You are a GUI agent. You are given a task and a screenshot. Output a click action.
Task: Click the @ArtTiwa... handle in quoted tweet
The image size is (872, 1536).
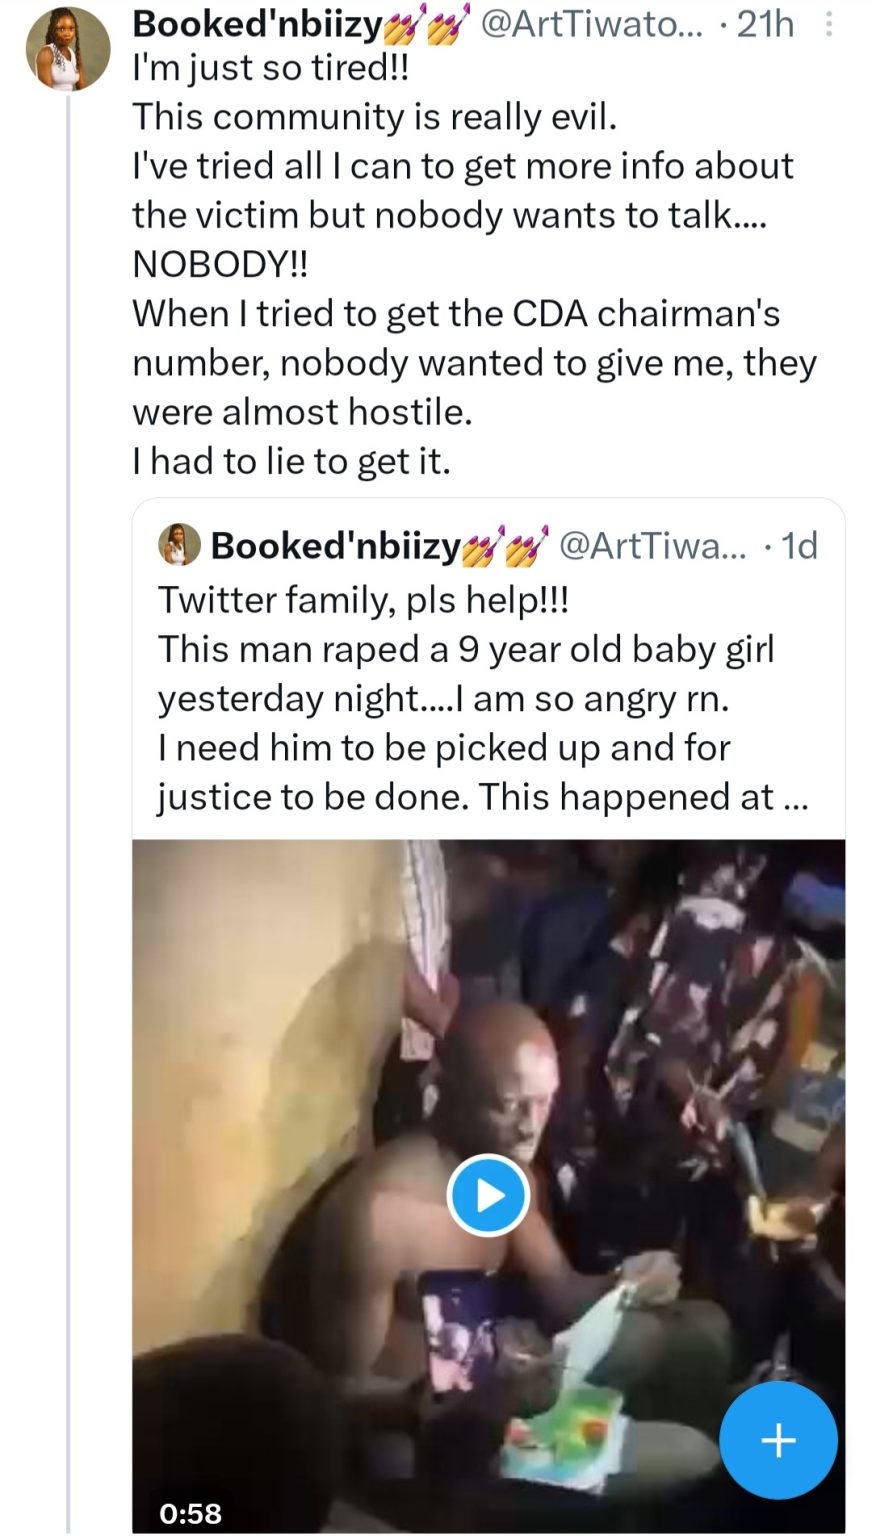[651, 546]
